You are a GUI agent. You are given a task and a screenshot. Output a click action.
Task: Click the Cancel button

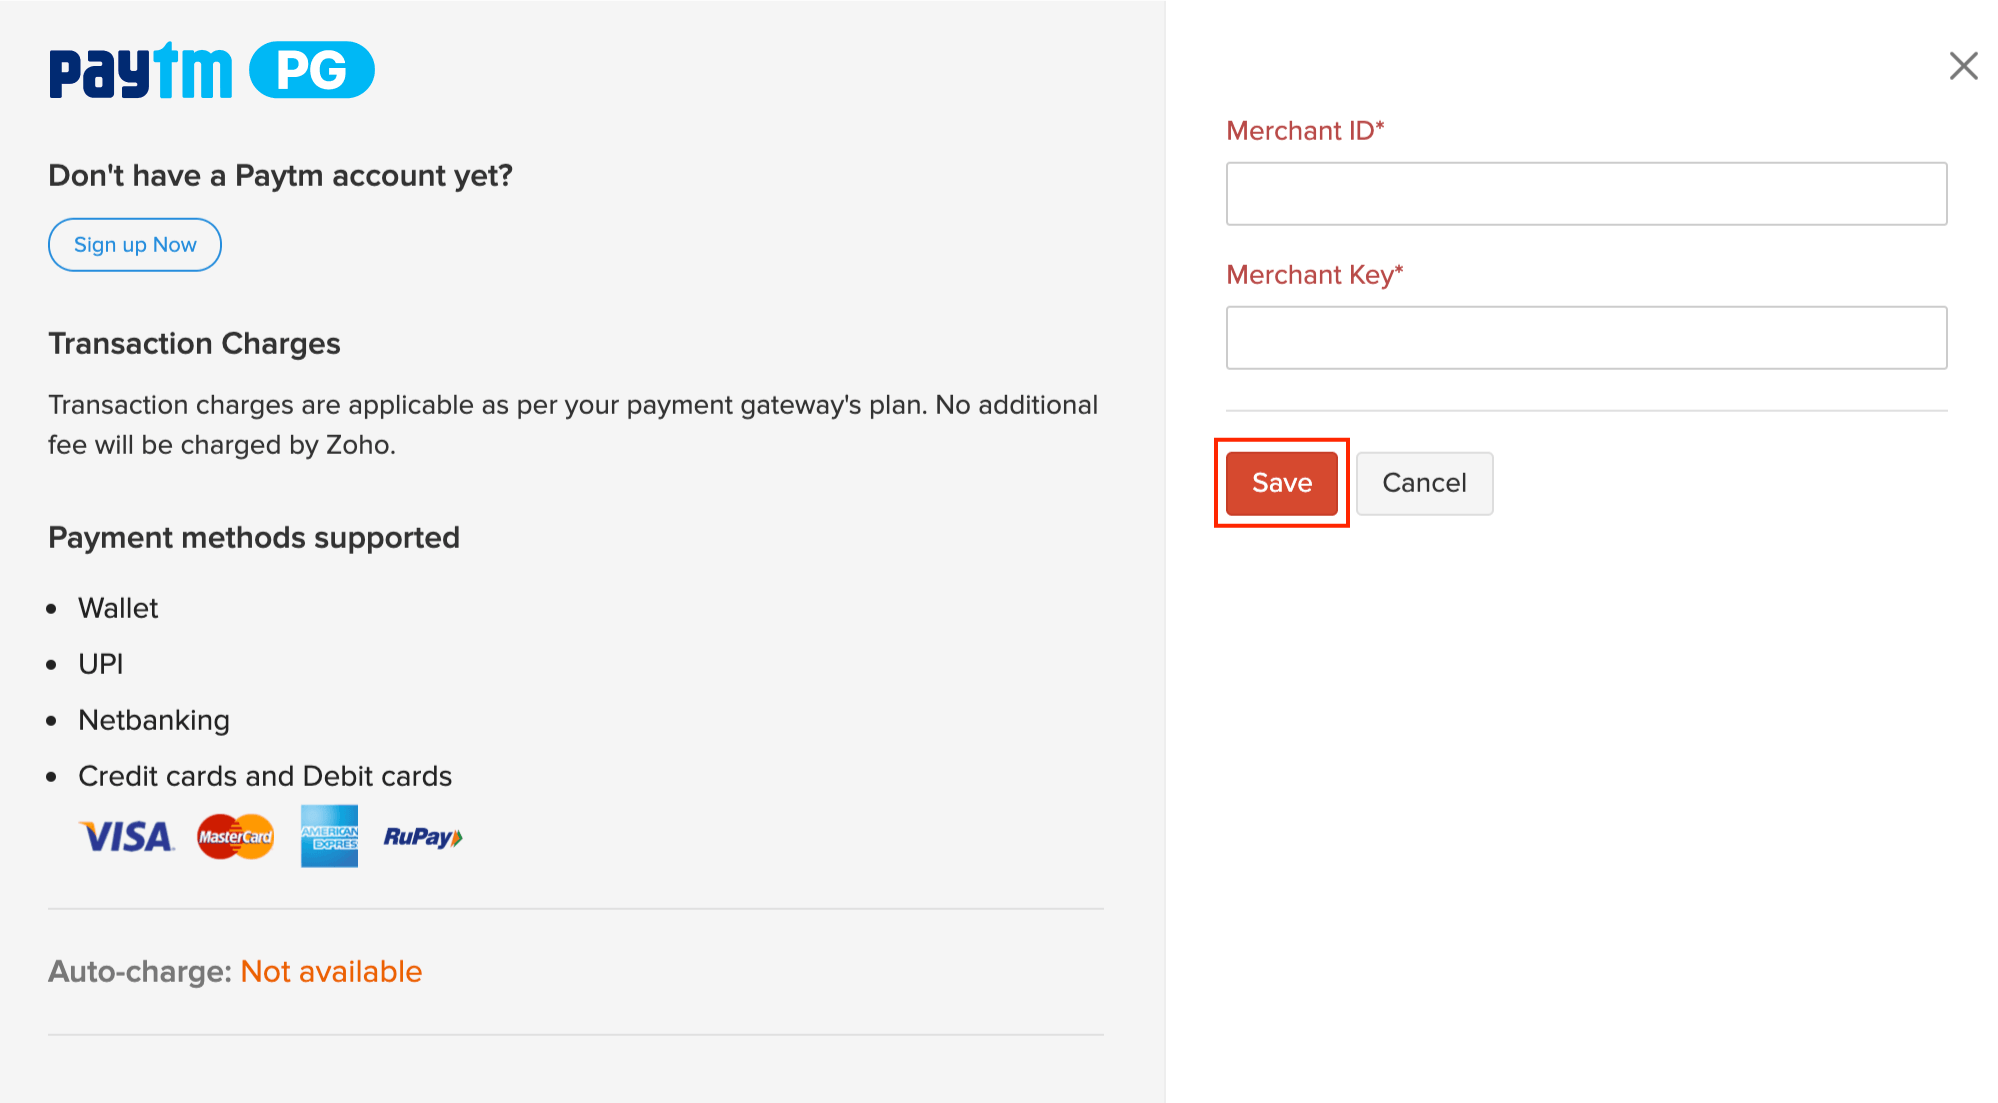[1423, 482]
